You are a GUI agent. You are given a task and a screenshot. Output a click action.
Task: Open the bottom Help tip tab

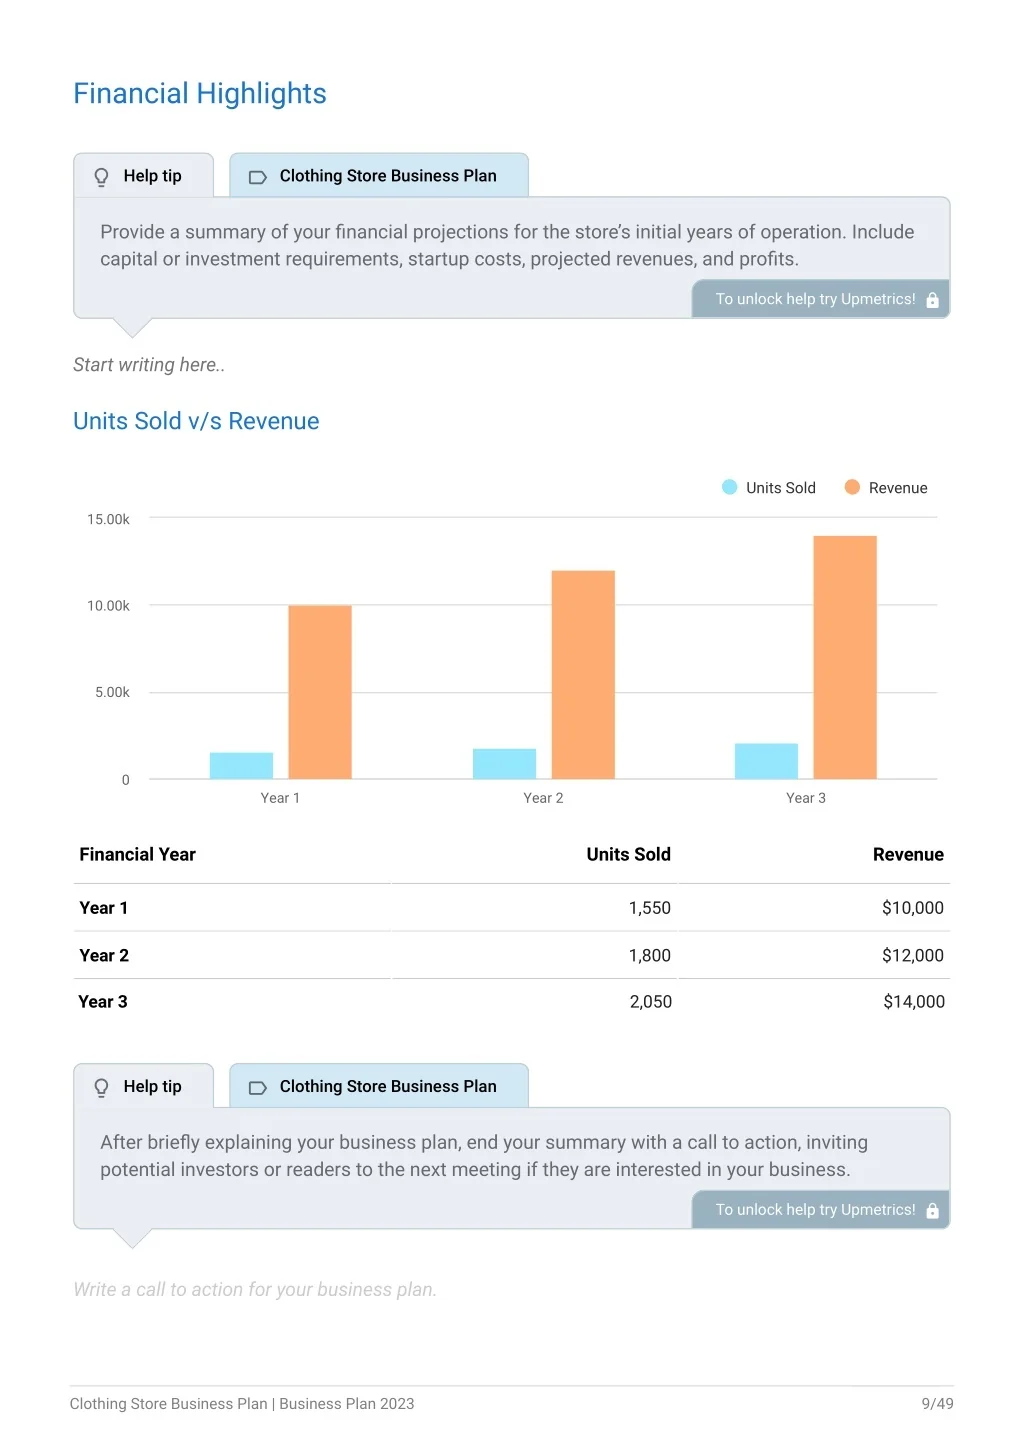pos(144,1086)
